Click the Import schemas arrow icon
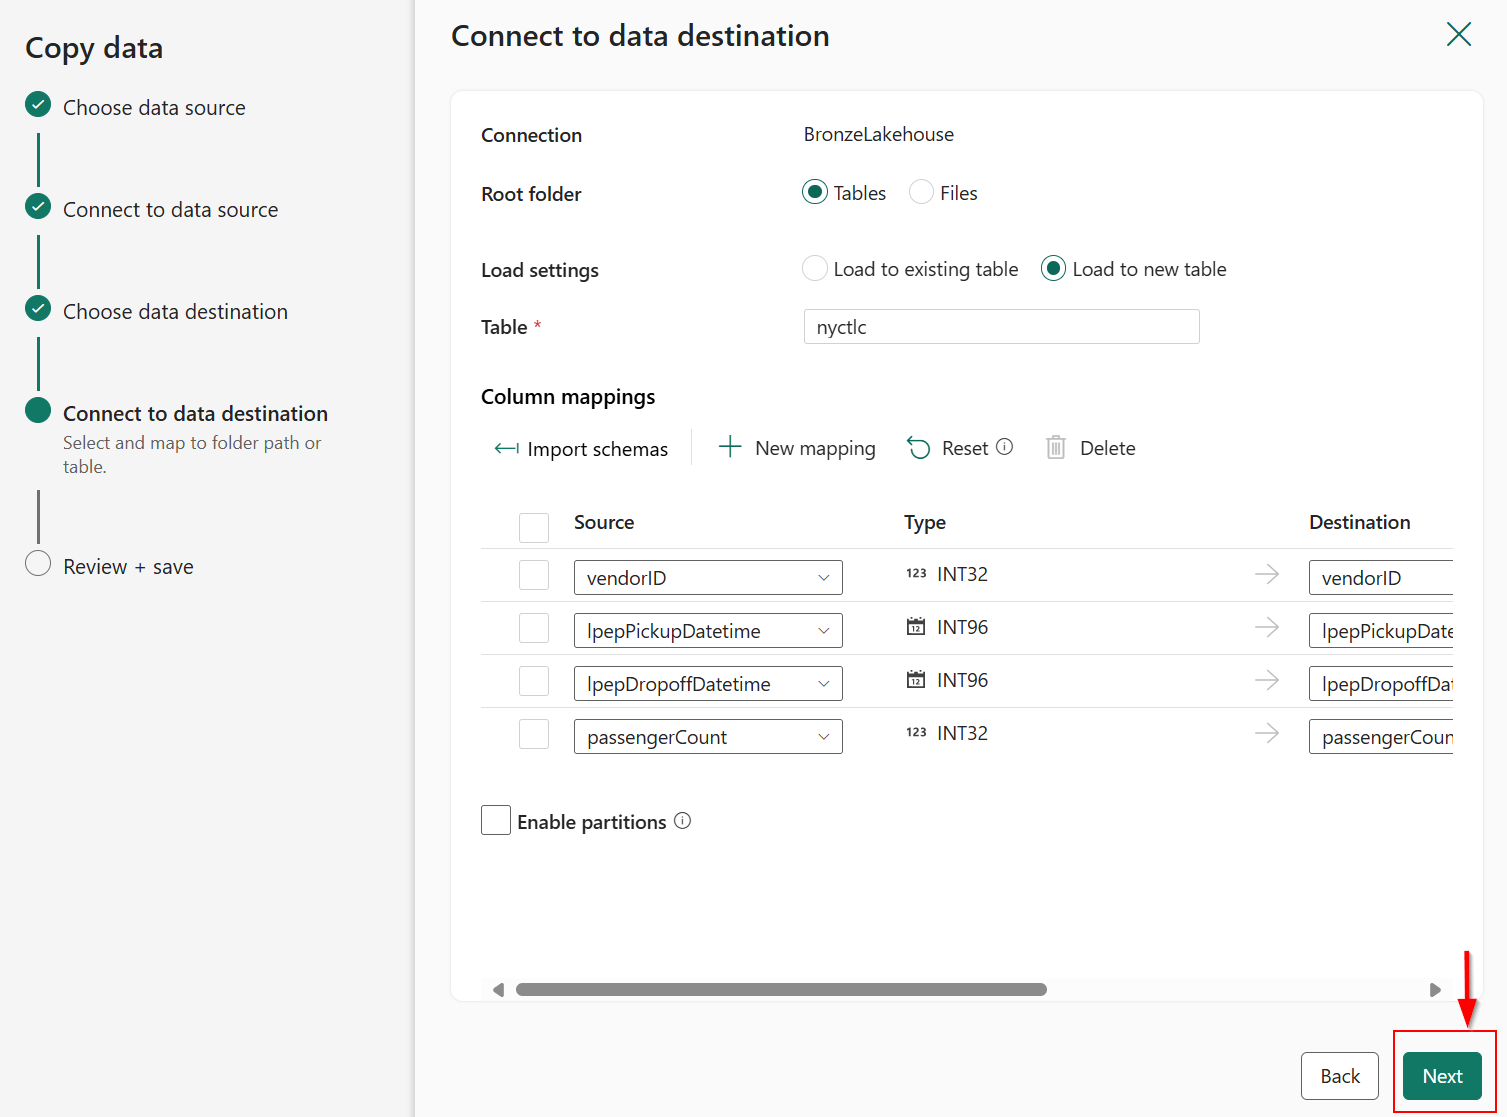Viewport: 1507px width, 1117px height. [x=506, y=449]
